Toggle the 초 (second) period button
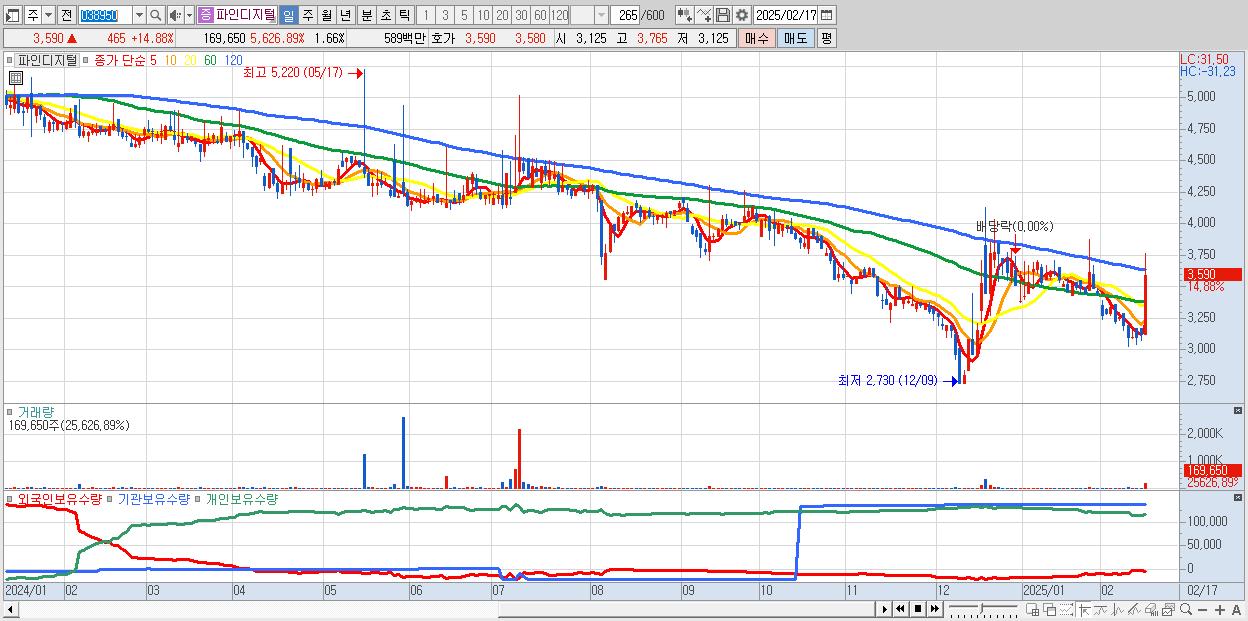The height and width of the screenshot is (621, 1248). pyautogui.click(x=385, y=15)
